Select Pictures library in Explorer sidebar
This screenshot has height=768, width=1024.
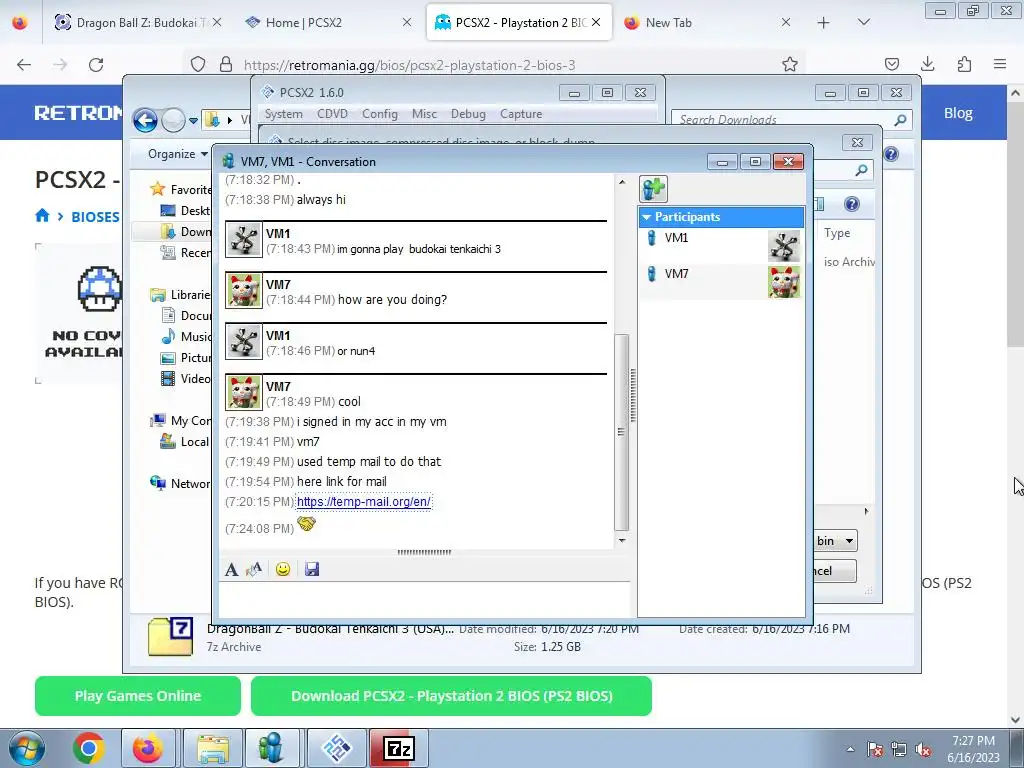tap(187, 358)
